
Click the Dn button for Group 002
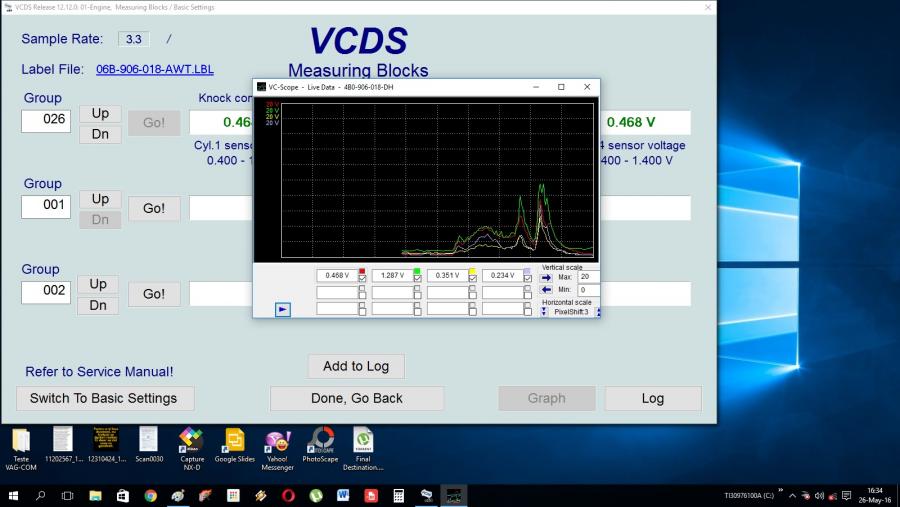click(98, 305)
